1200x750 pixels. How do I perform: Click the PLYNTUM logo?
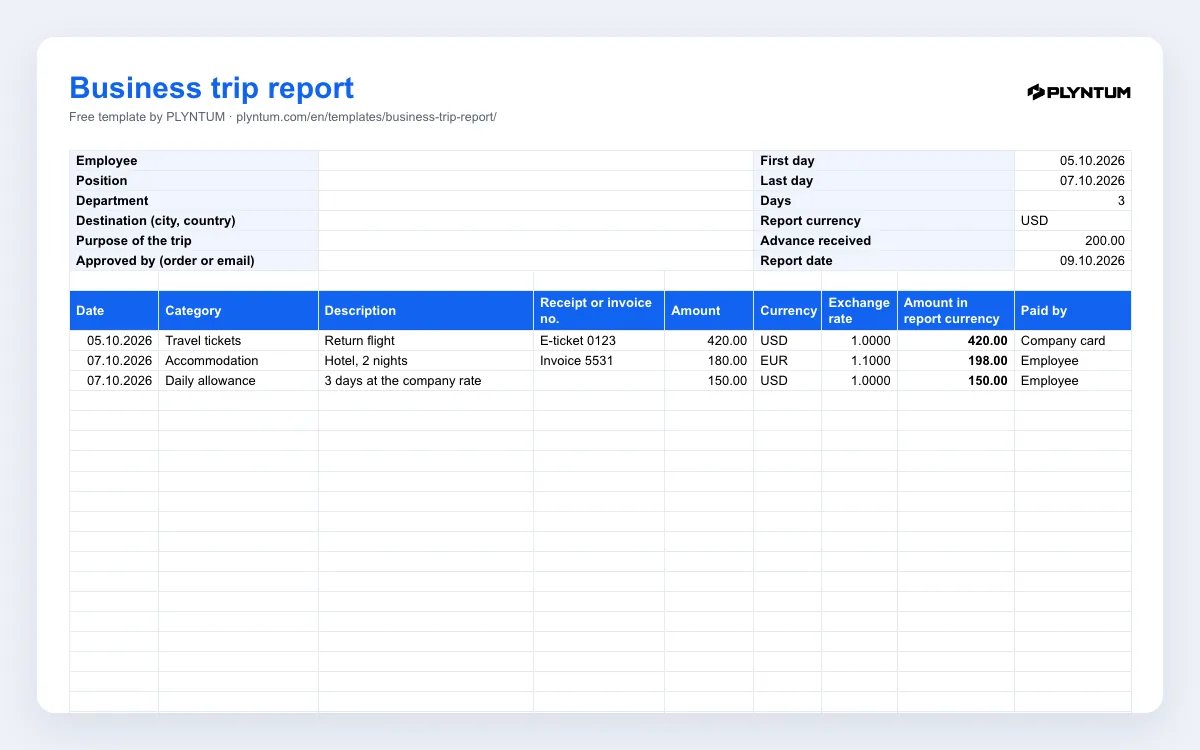pyautogui.click(x=1079, y=92)
